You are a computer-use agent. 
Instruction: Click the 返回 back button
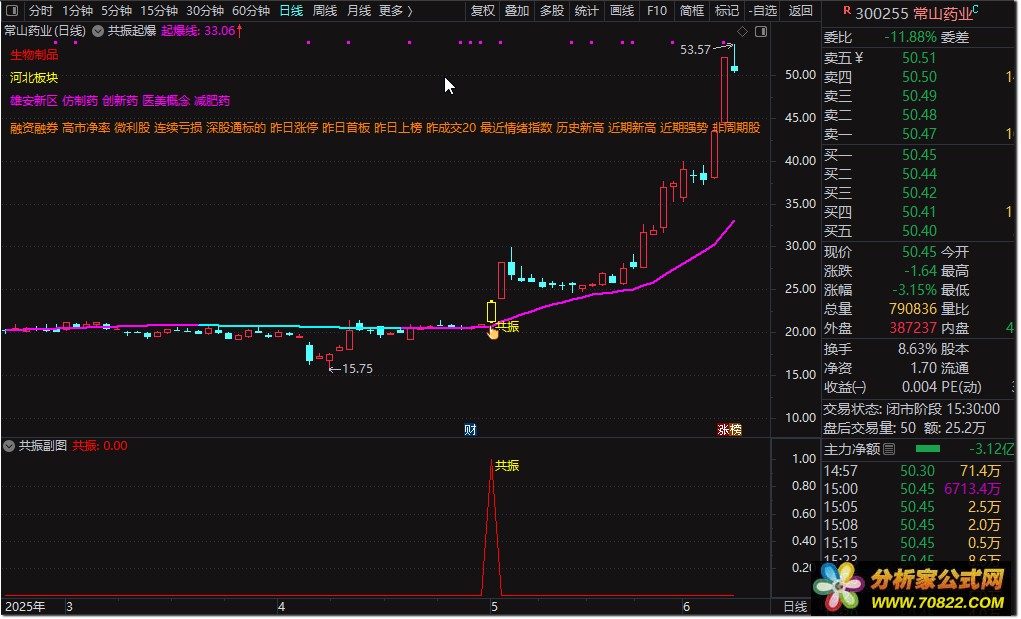pyautogui.click(x=800, y=10)
